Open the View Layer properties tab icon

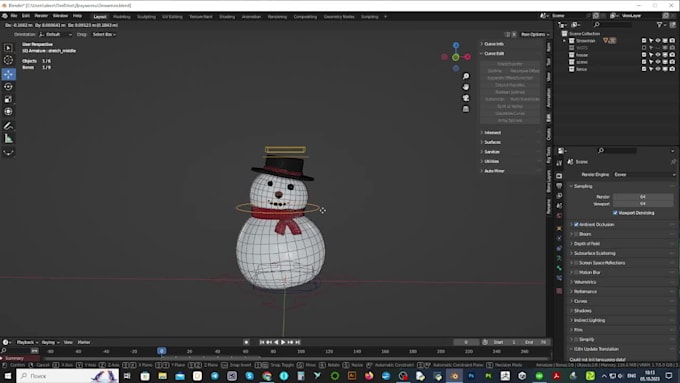click(559, 196)
